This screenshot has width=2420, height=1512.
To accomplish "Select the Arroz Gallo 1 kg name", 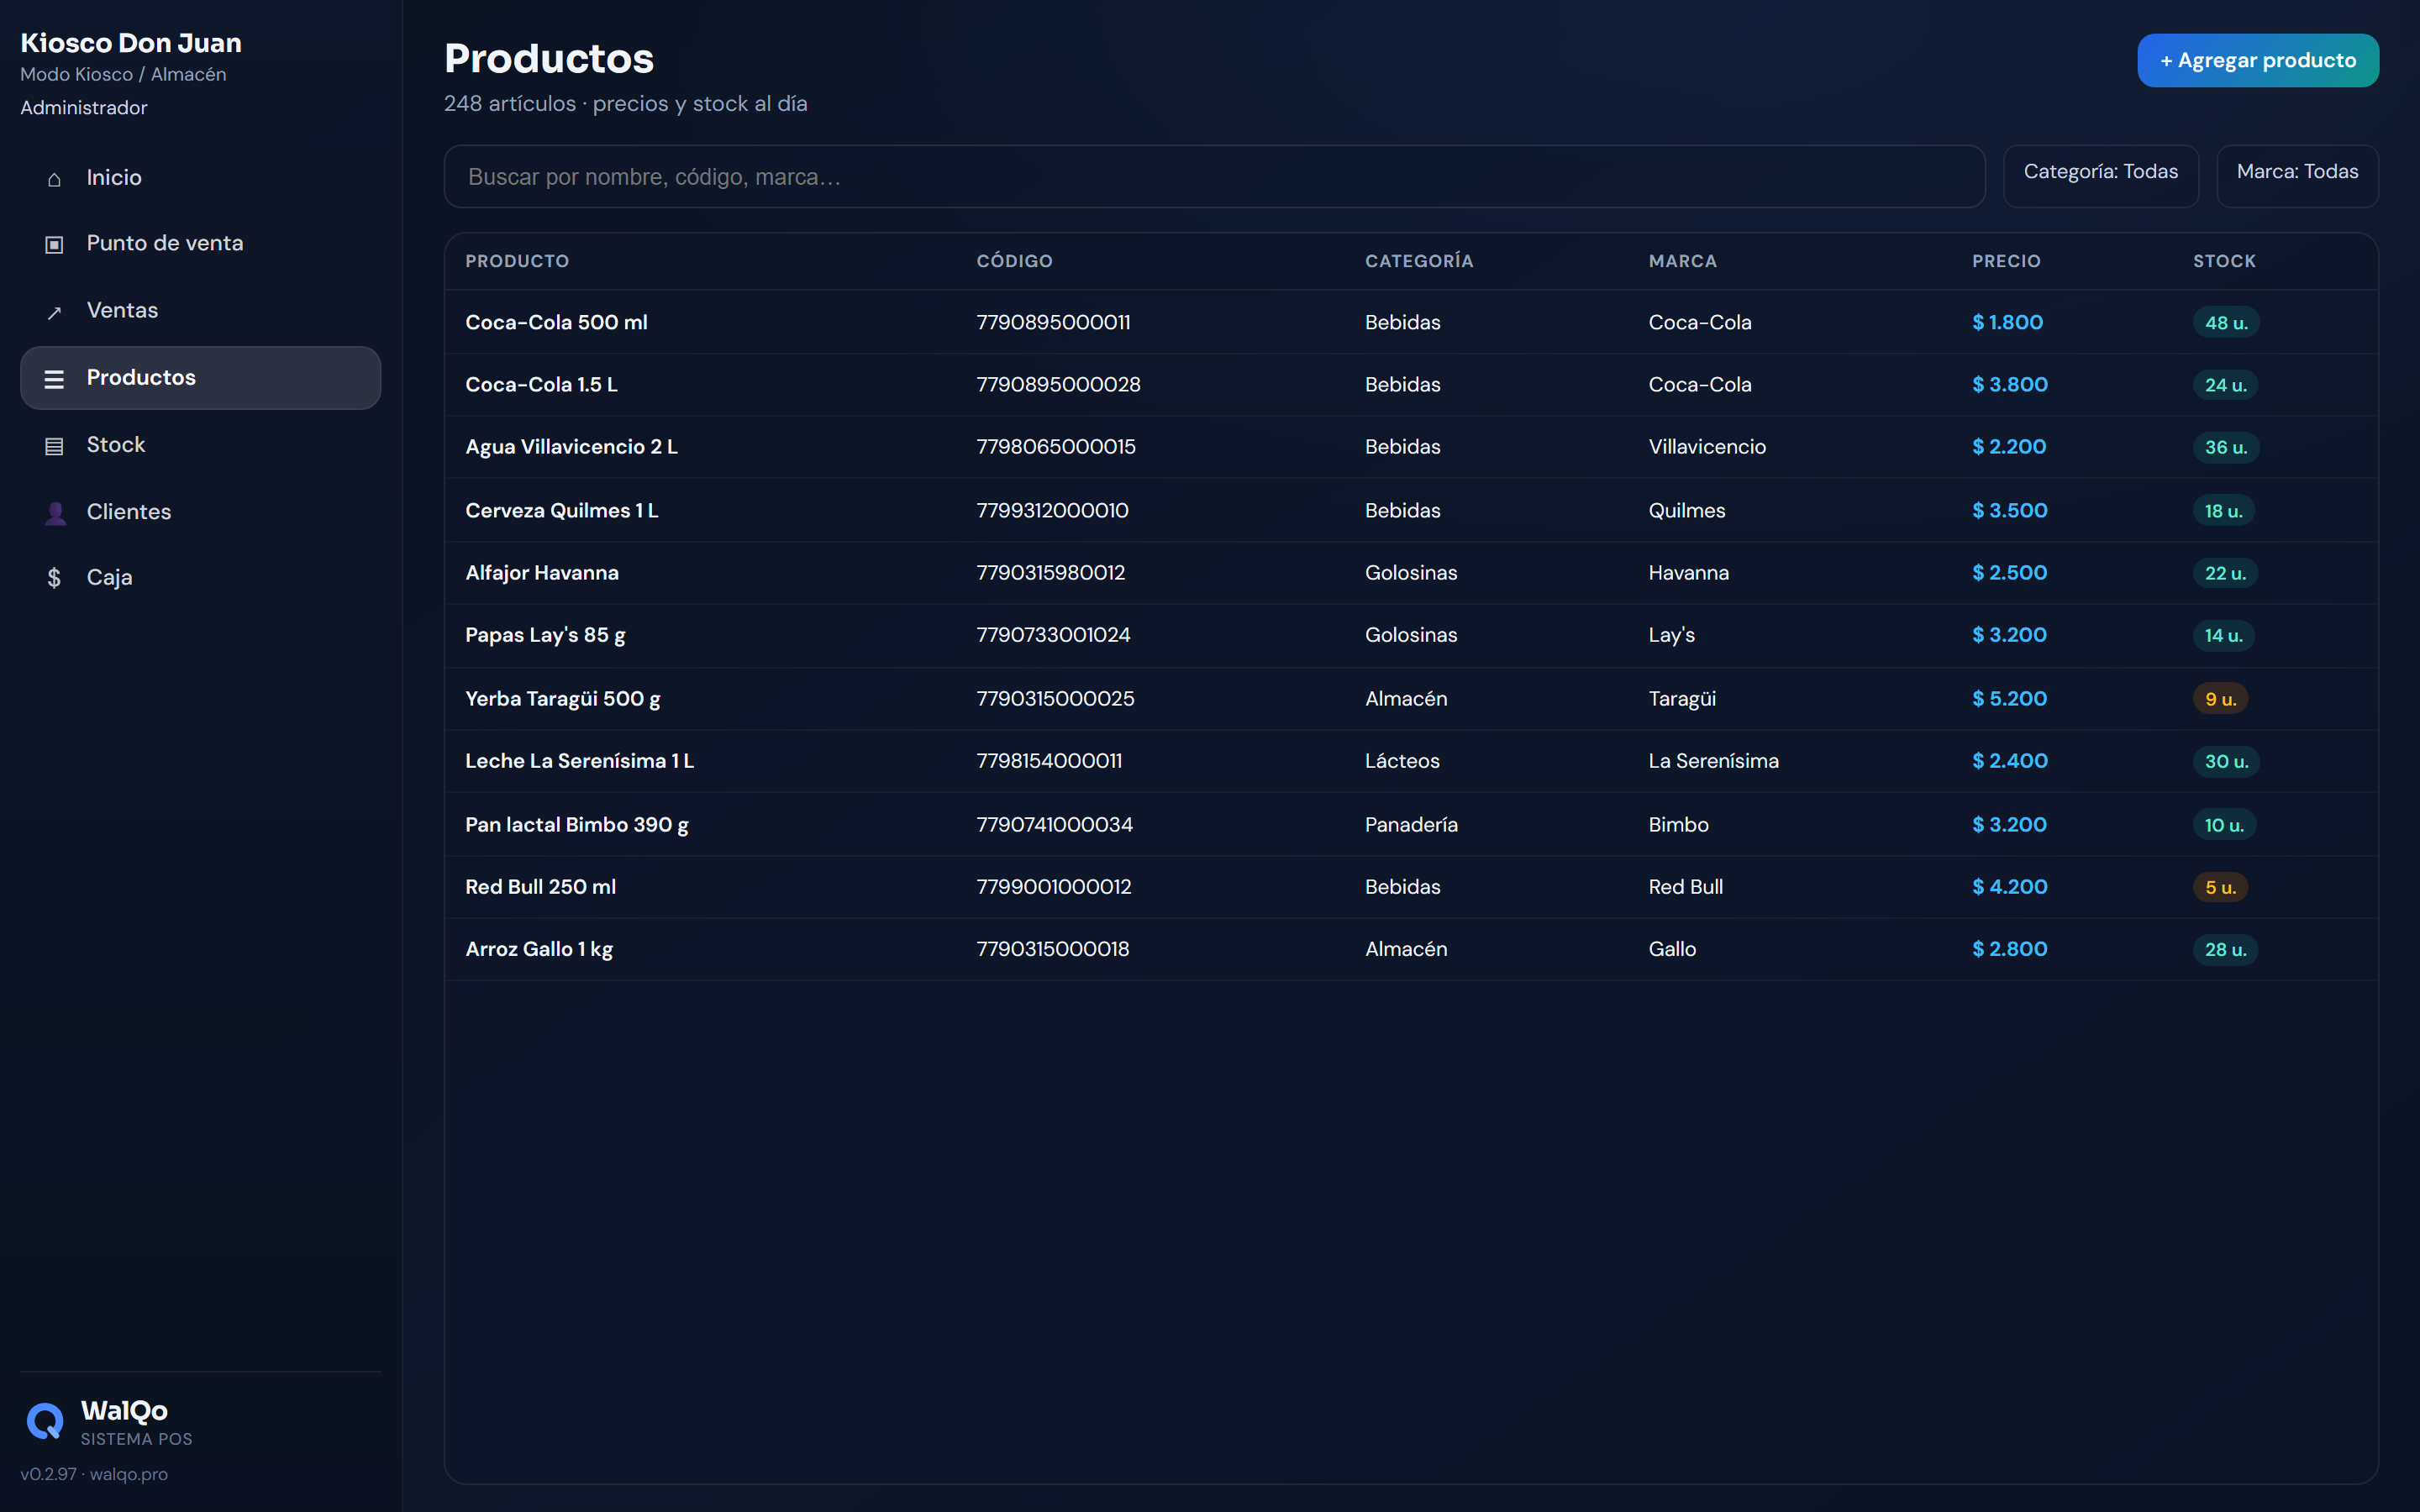I will click(539, 948).
